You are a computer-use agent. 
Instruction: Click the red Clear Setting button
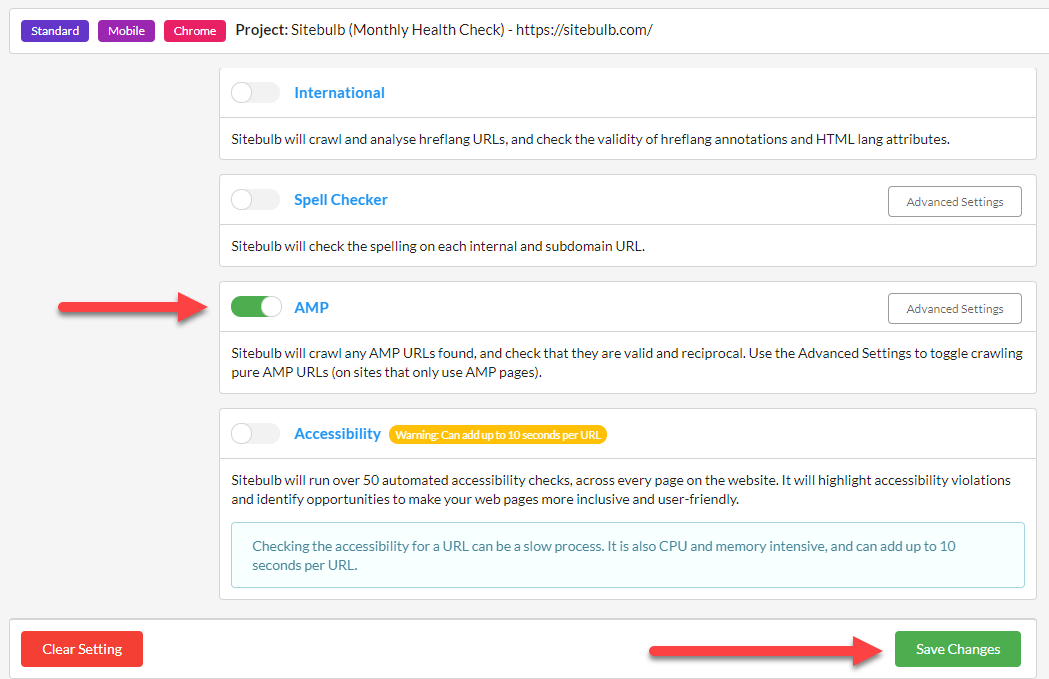[82, 649]
